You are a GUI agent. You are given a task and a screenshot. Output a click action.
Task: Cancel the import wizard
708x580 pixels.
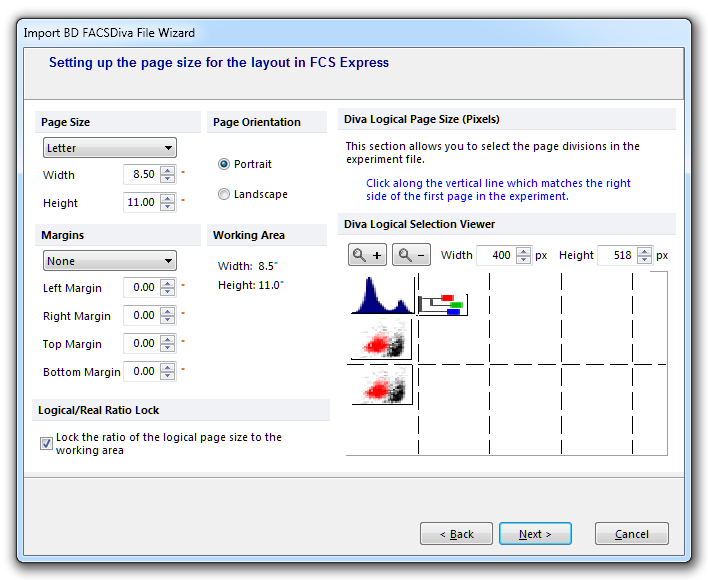point(631,534)
